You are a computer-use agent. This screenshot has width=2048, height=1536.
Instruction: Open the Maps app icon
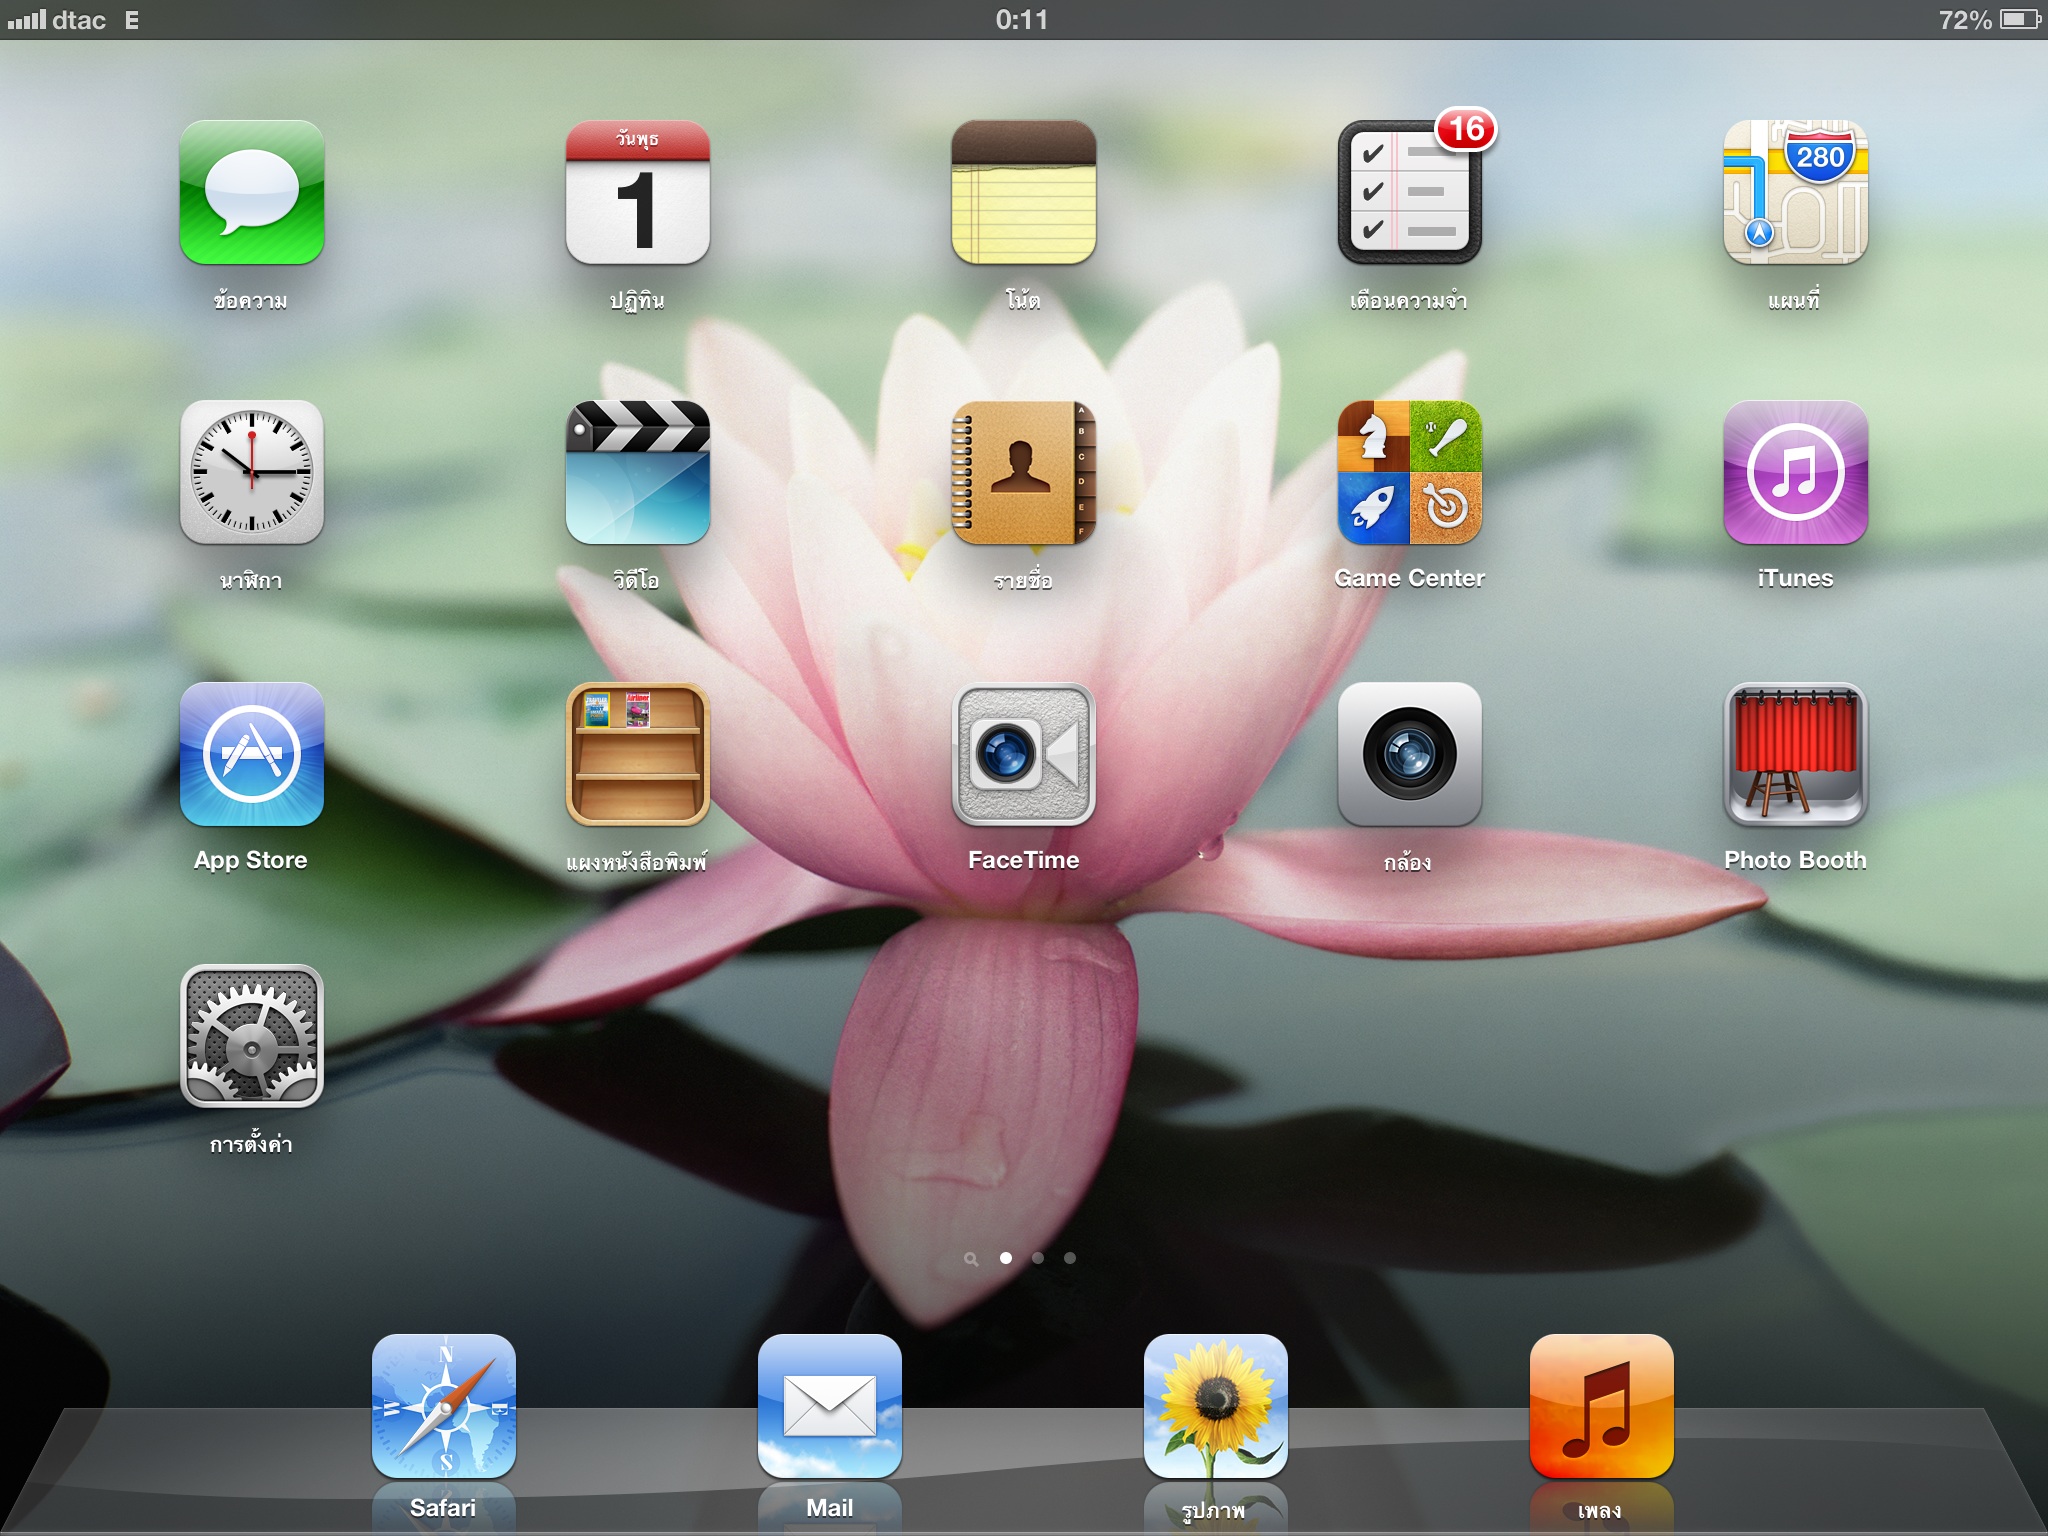click(x=1795, y=193)
